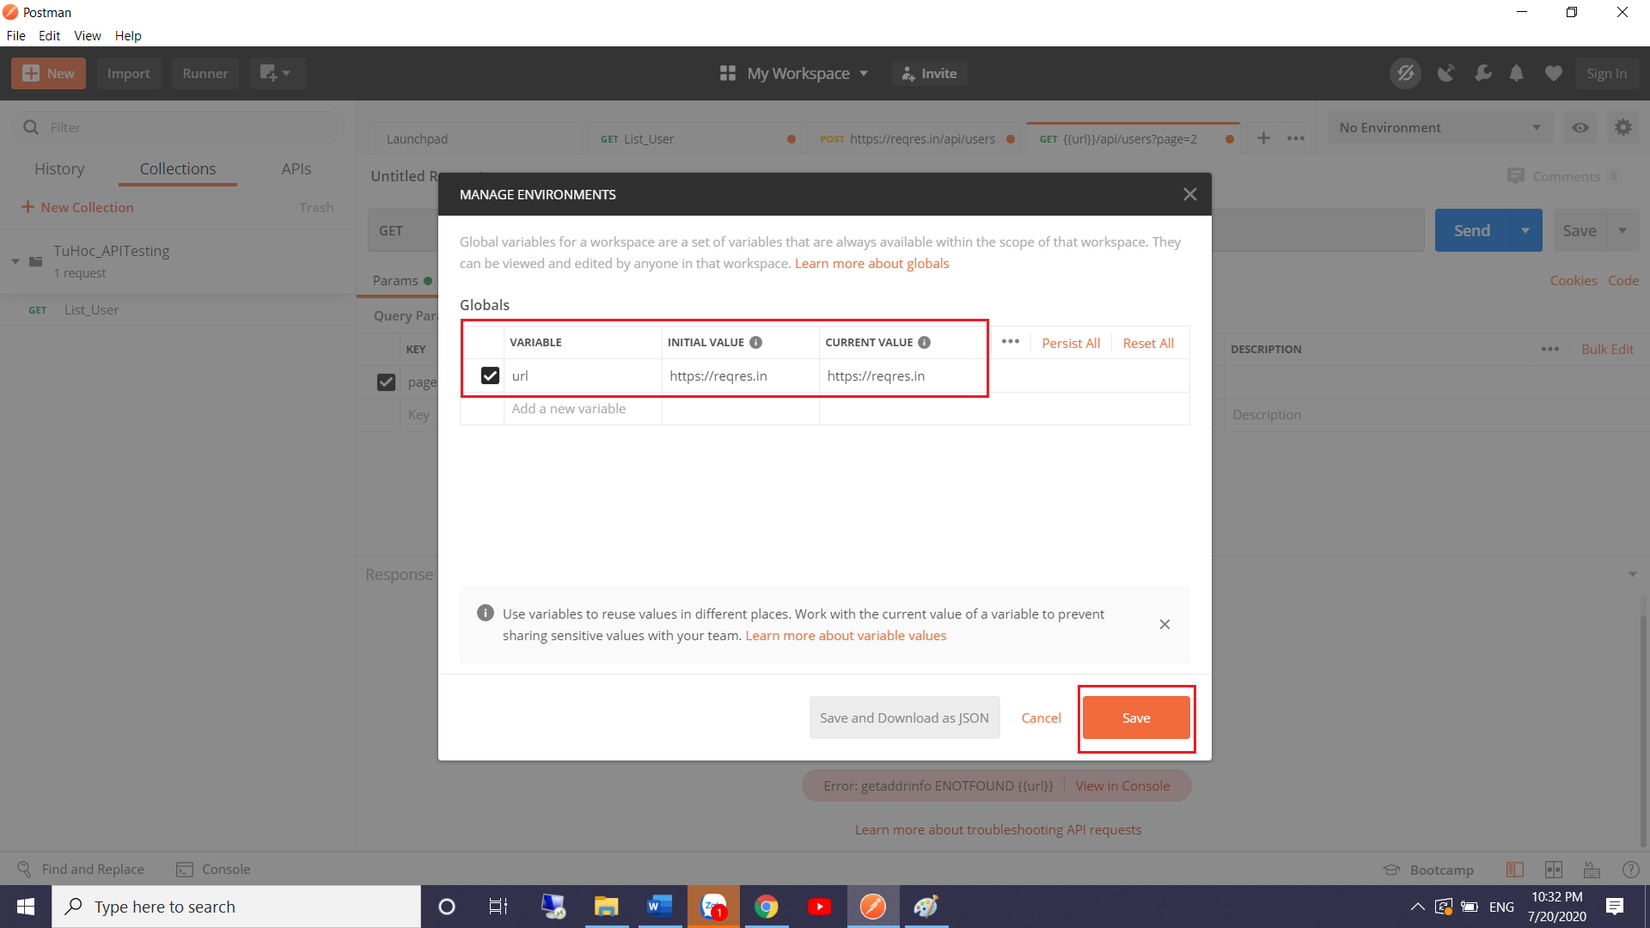Show Initial Value info tooltip icon
The width and height of the screenshot is (1650, 928).
(x=756, y=342)
